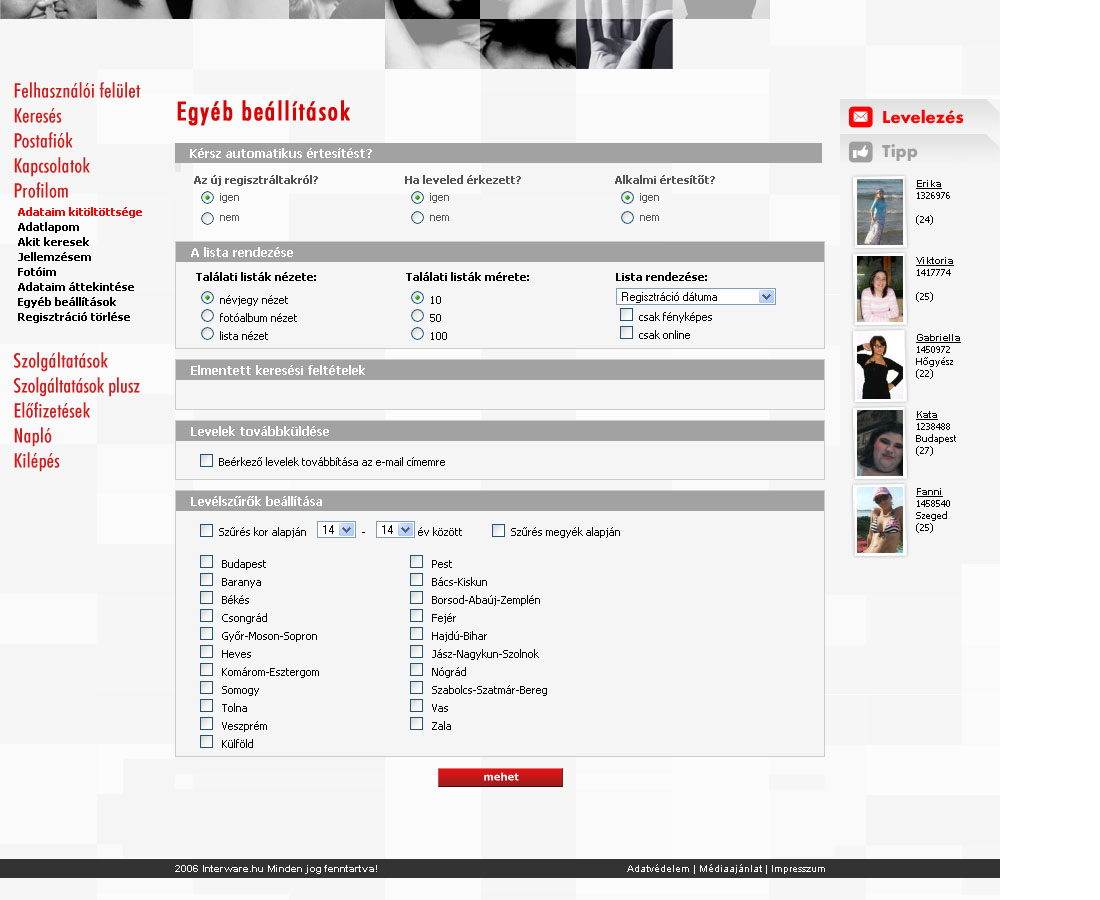
Task: Click the red 'mehet' submit button
Action: [500, 777]
